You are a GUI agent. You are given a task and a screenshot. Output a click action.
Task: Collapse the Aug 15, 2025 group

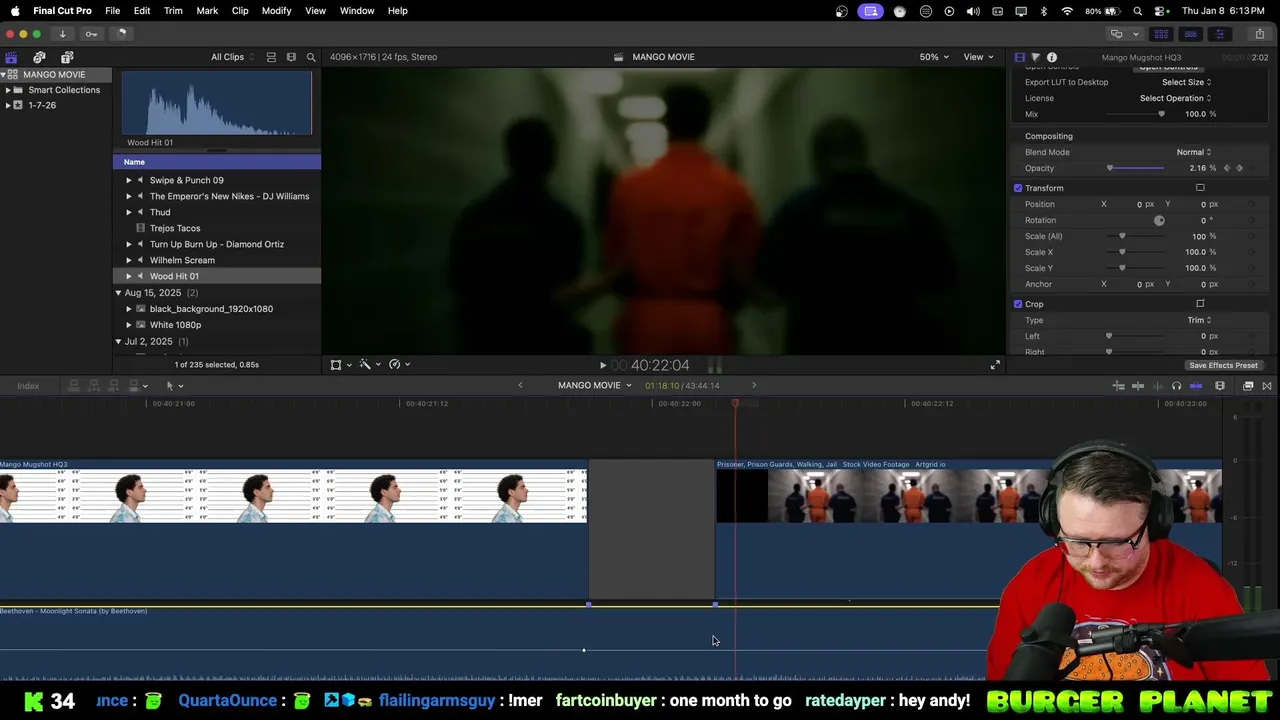(x=118, y=293)
